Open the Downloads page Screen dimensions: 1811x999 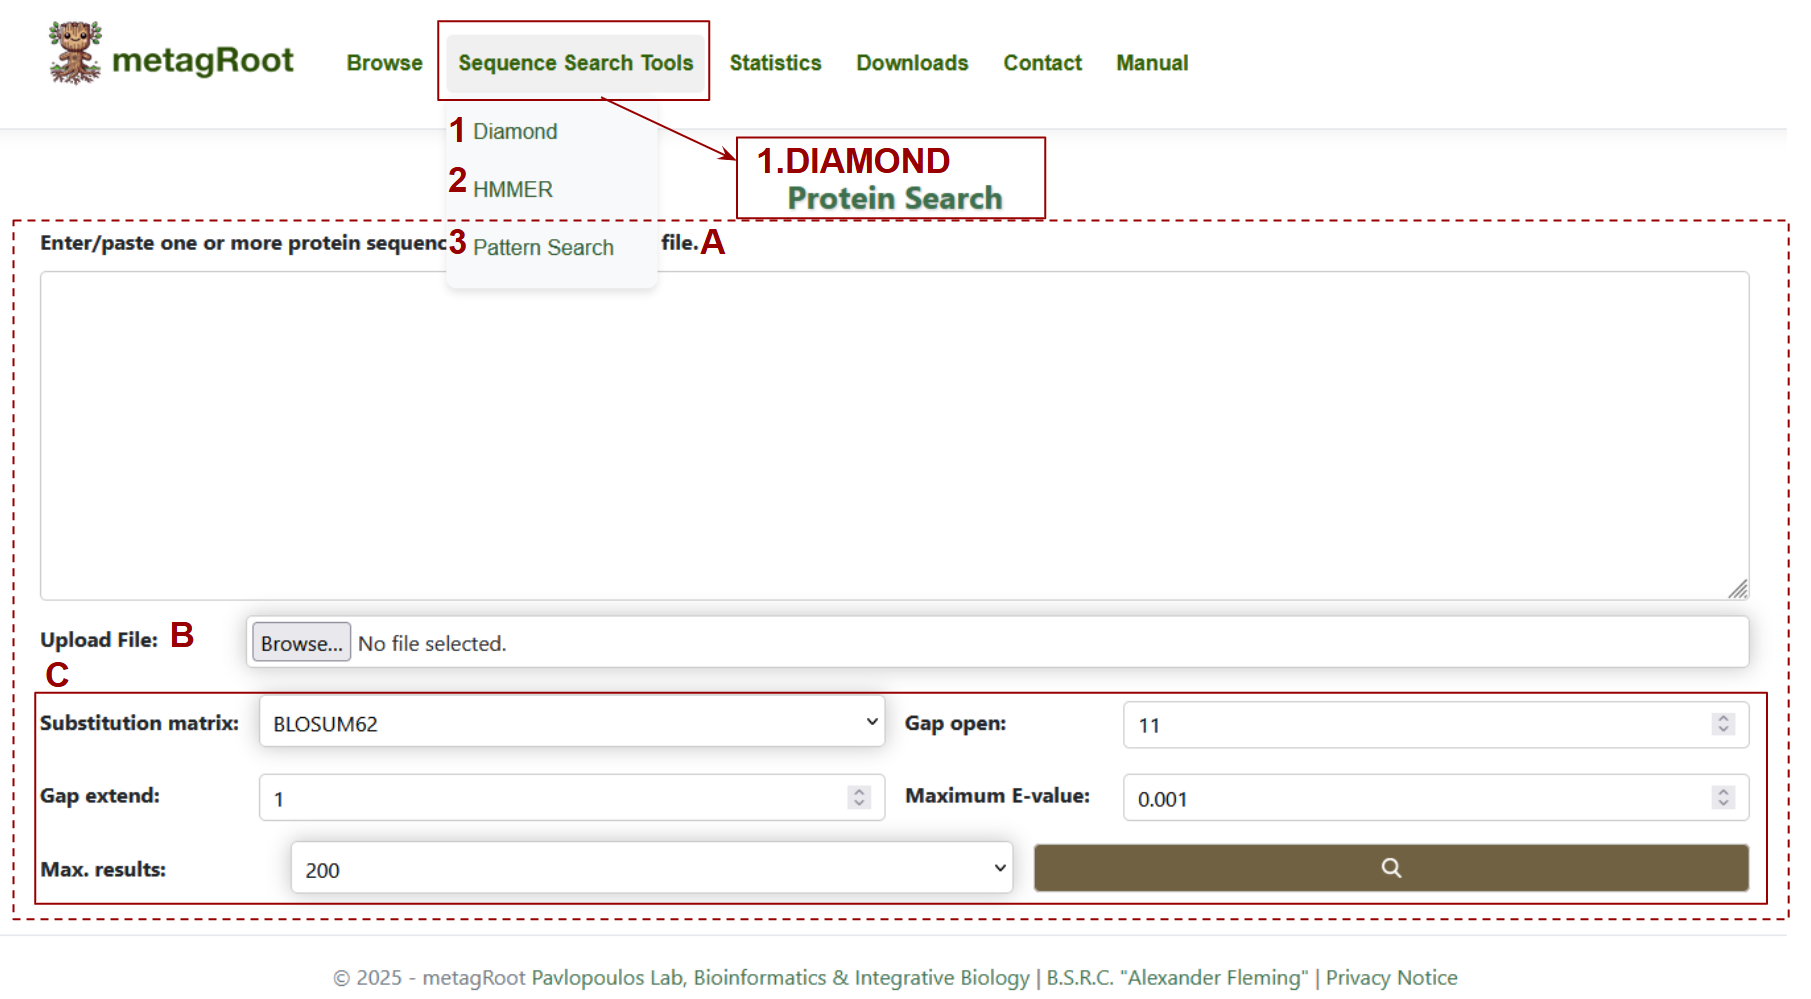coord(912,63)
